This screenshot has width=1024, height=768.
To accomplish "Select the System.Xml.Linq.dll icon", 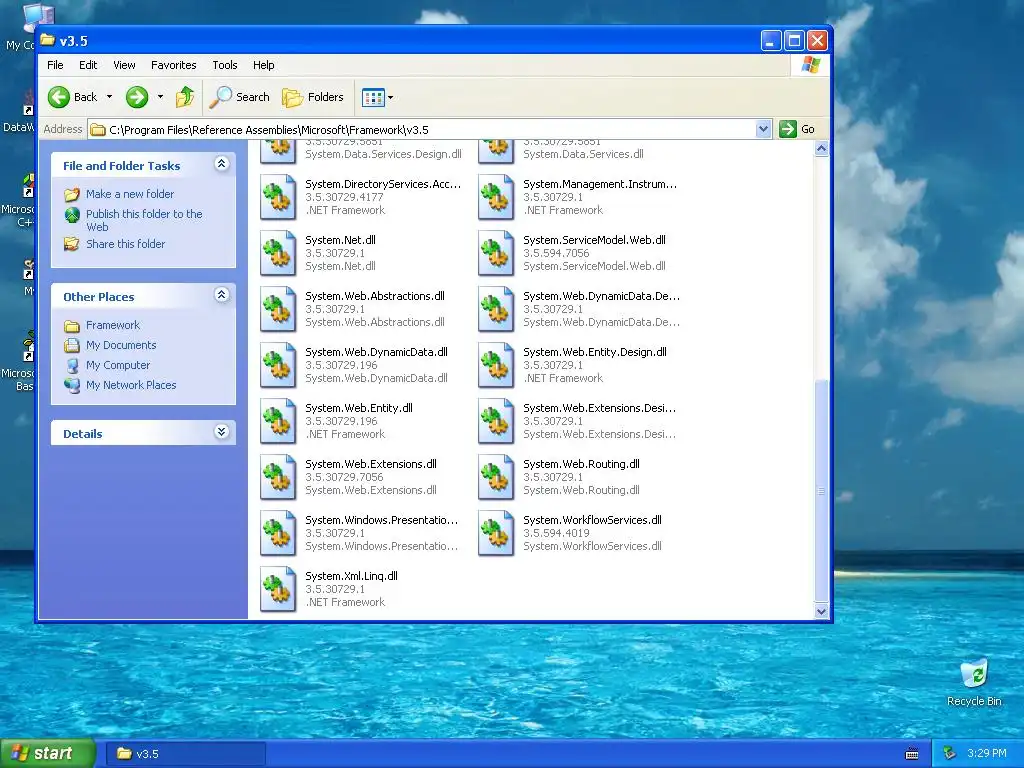I will 278,589.
